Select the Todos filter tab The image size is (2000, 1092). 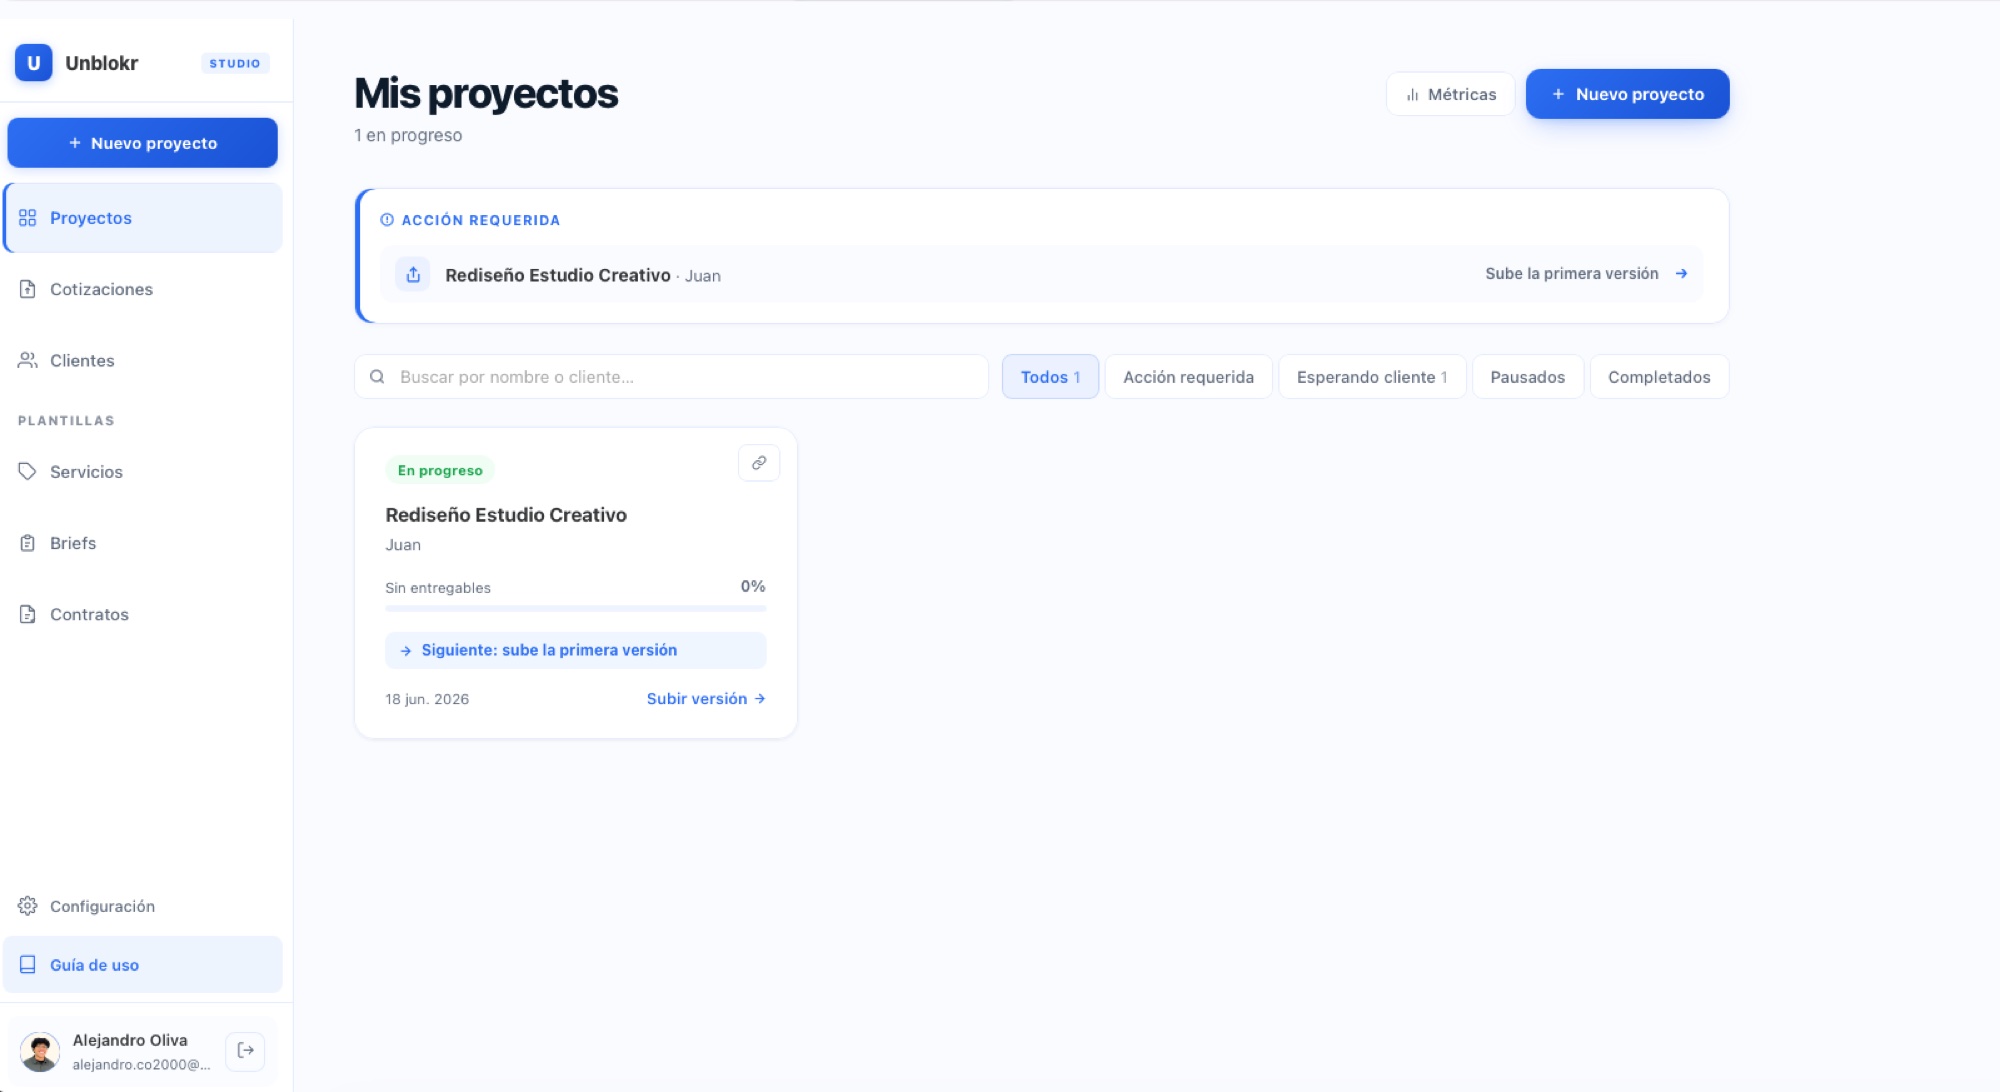[1050, 377]
